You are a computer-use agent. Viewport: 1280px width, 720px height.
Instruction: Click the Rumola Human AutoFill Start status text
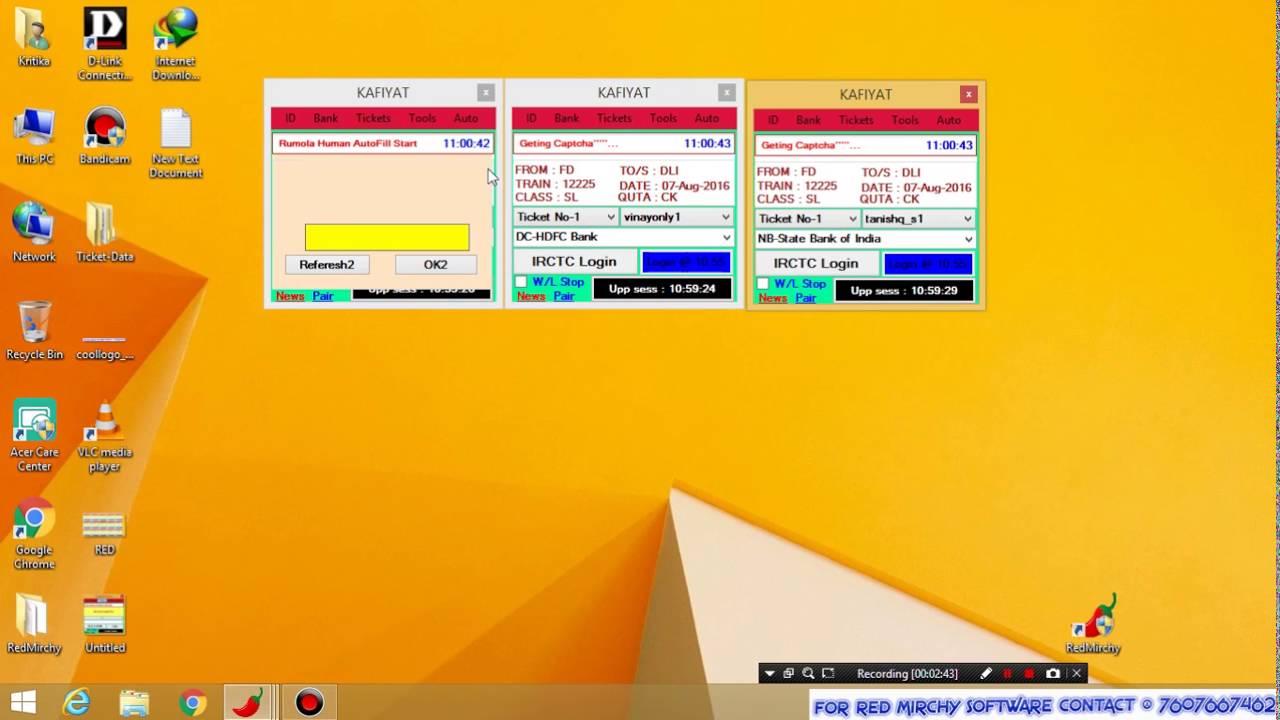click(x=348, y=143)
